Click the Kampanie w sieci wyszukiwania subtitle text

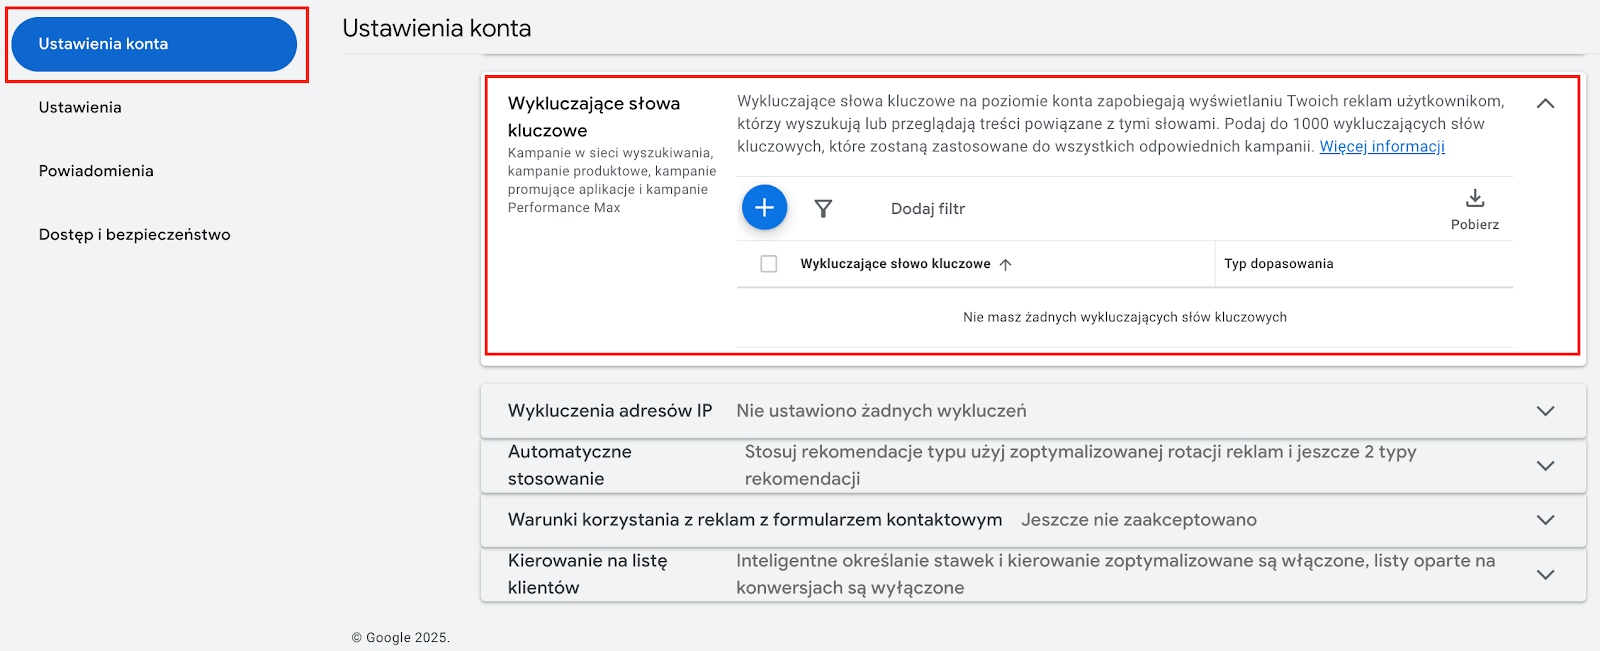[612, 180]
